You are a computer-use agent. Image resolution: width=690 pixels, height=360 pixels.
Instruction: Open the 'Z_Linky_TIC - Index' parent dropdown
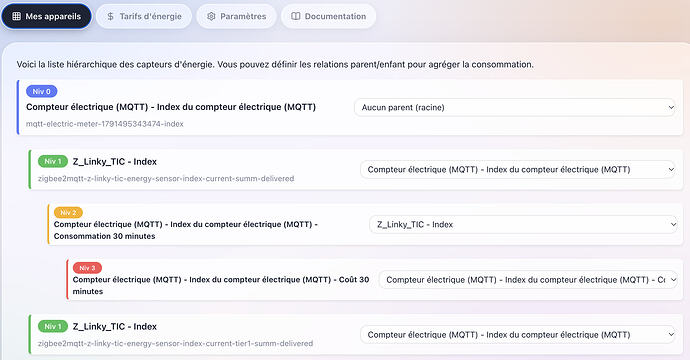point(523,224)
